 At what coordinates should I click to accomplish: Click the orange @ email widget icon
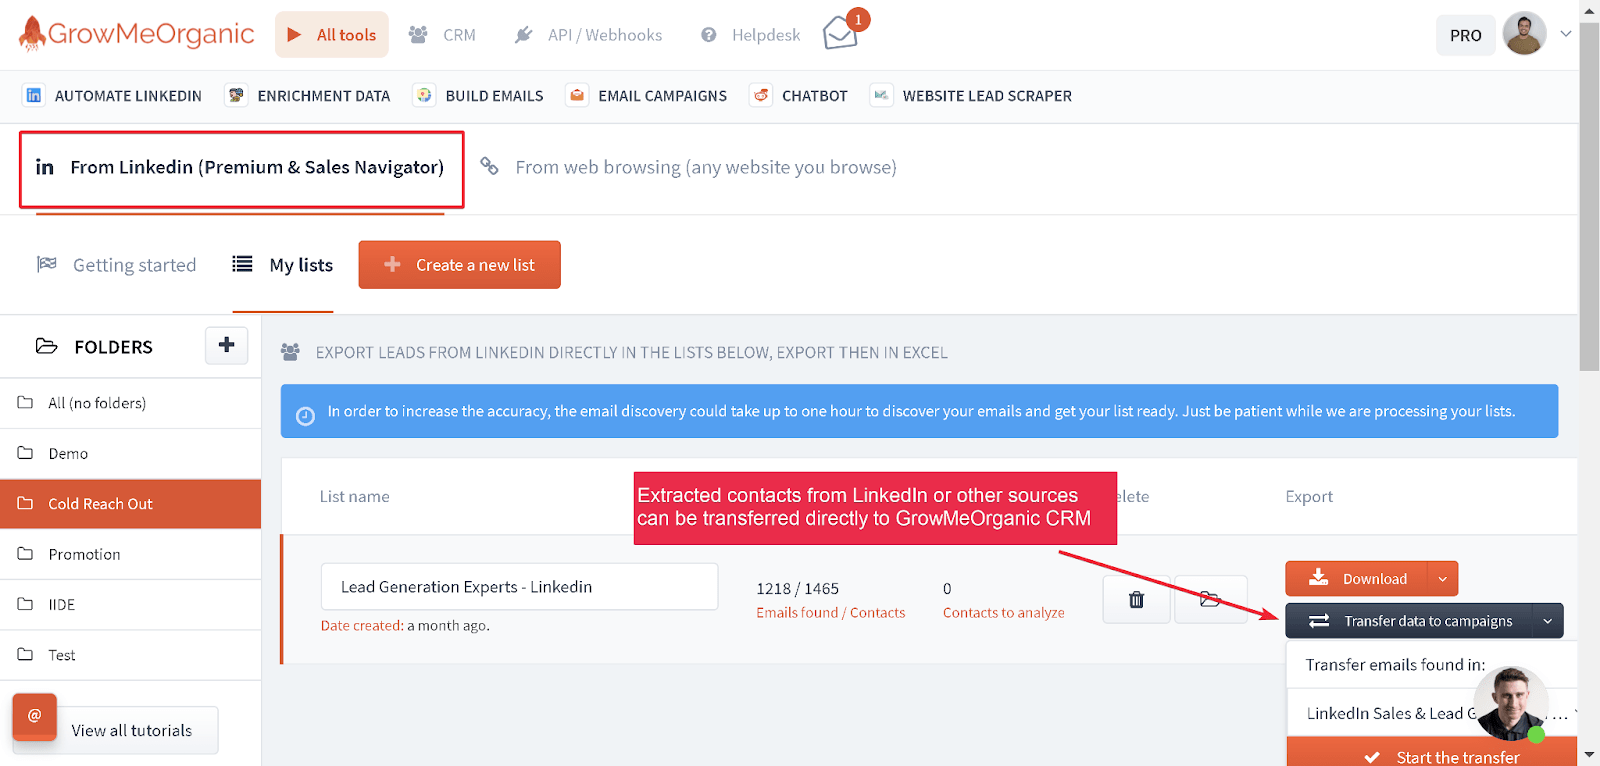point(34,716)
